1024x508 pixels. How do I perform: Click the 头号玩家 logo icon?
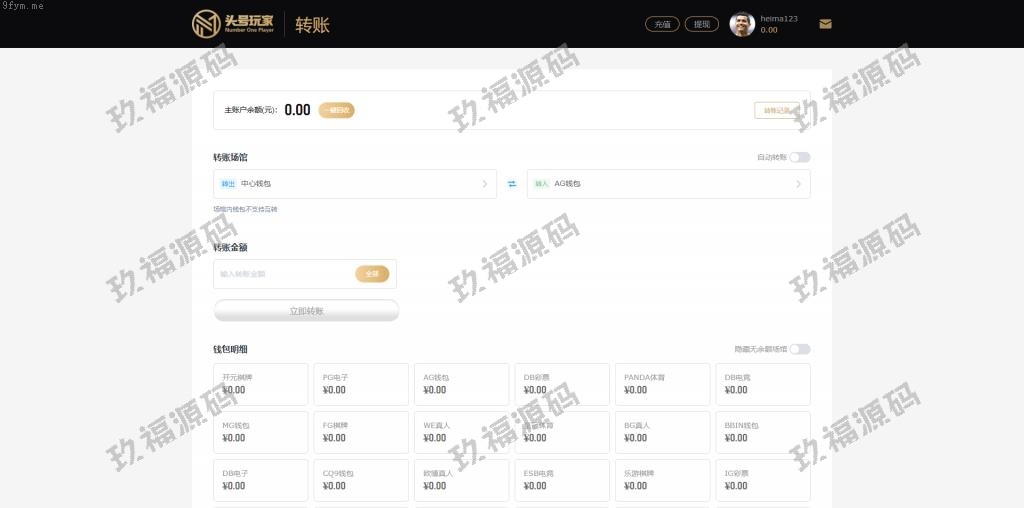point(207,24)
